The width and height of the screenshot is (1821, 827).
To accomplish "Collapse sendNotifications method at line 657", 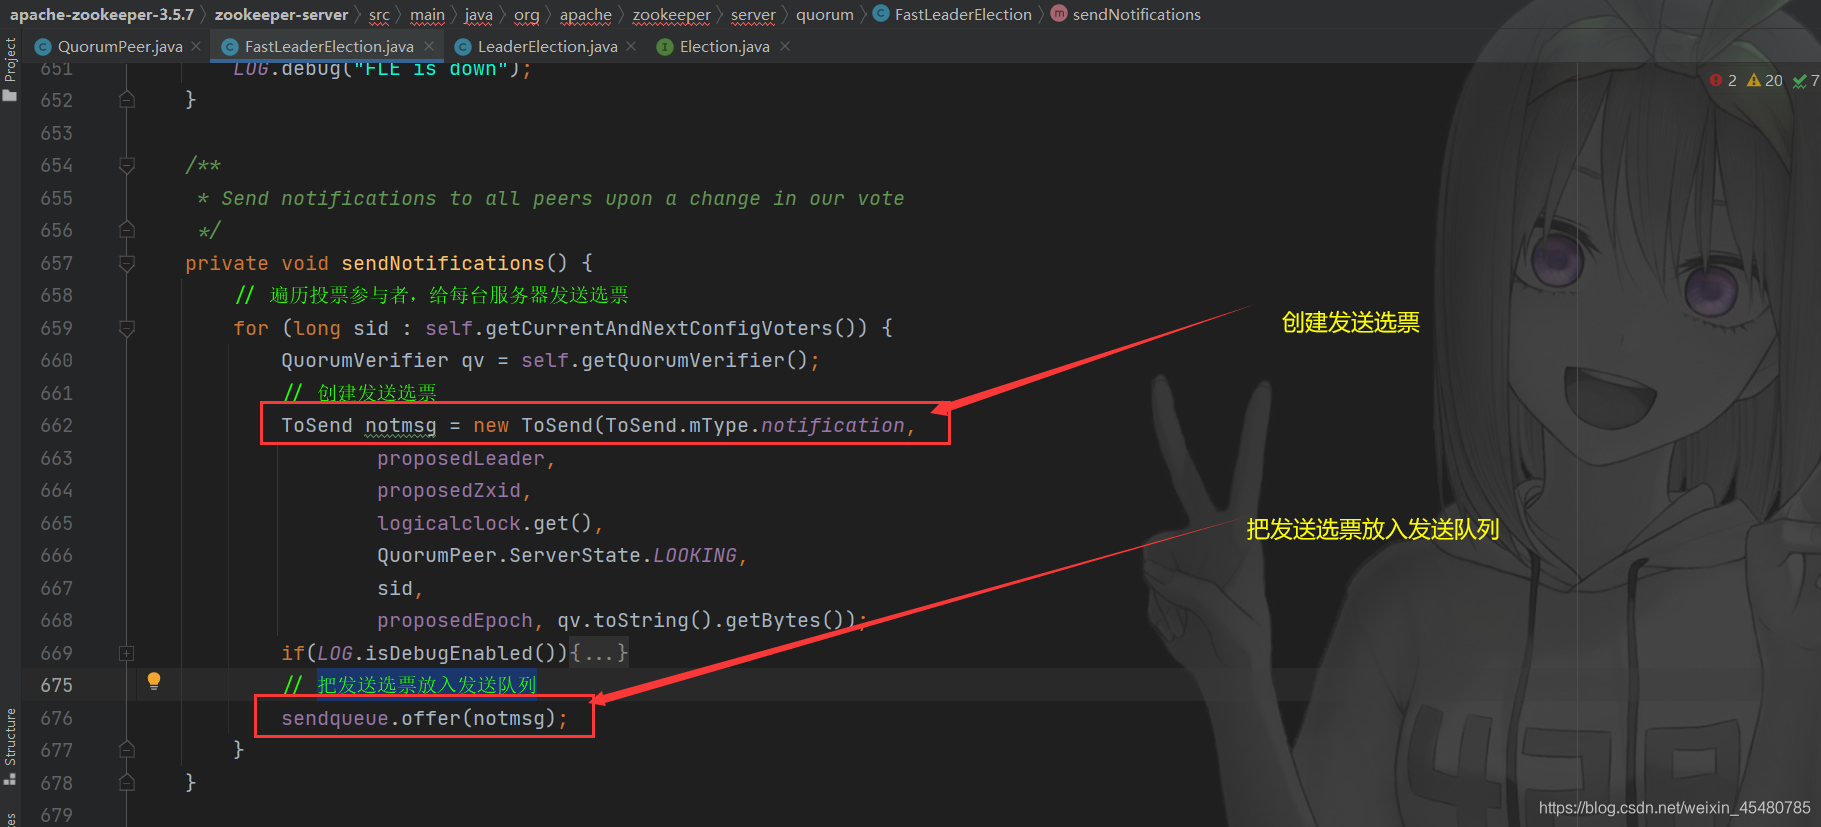I will 127,263.
